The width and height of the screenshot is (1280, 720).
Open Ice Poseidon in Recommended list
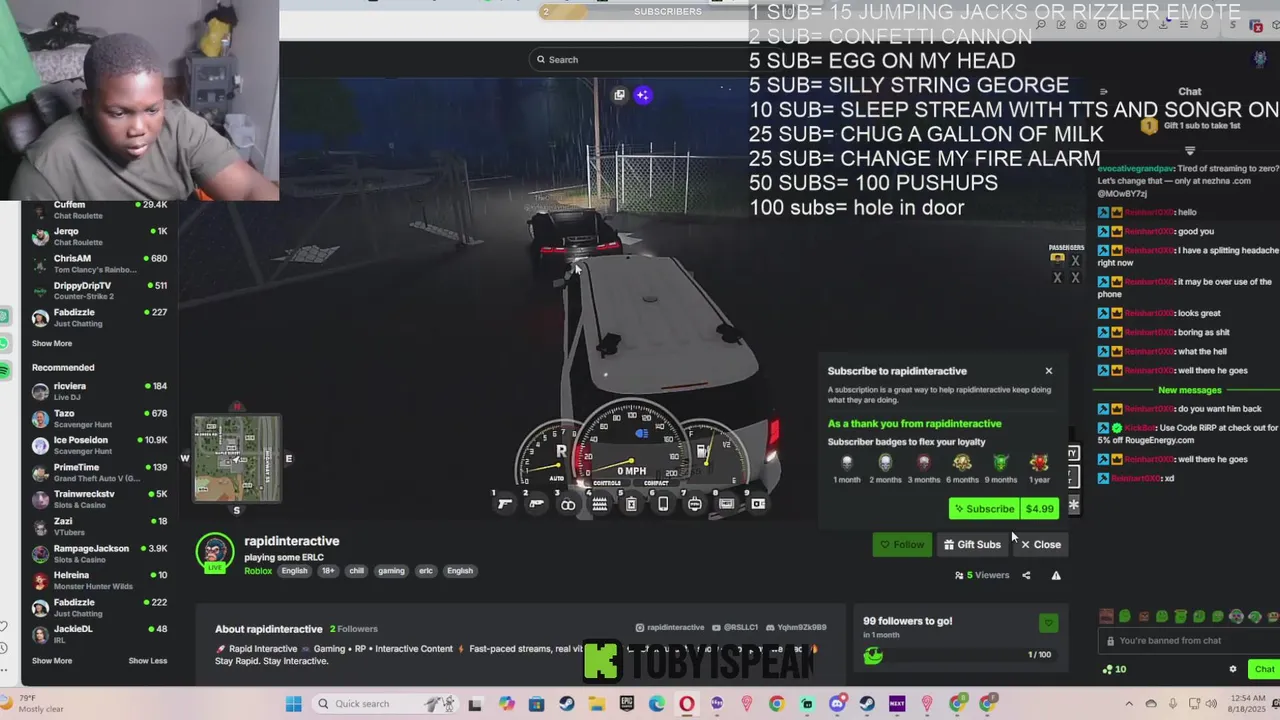100,446
